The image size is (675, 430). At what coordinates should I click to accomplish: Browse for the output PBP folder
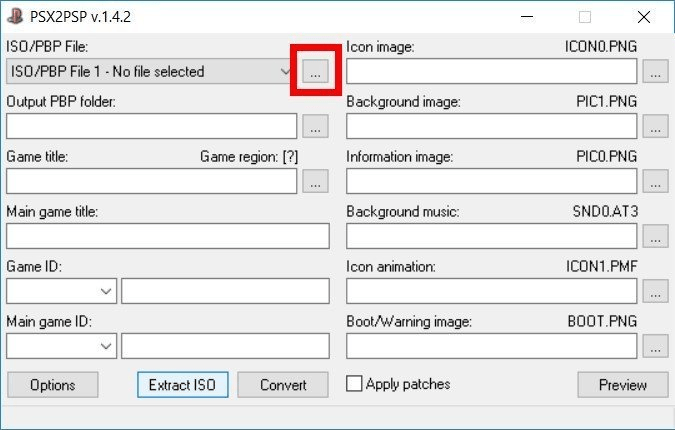tap(315, 127)
